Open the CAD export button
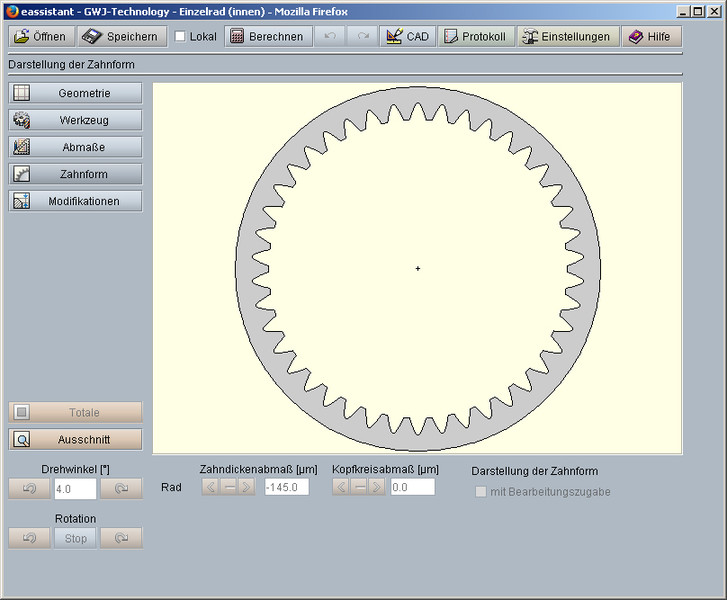 [407, 37]
